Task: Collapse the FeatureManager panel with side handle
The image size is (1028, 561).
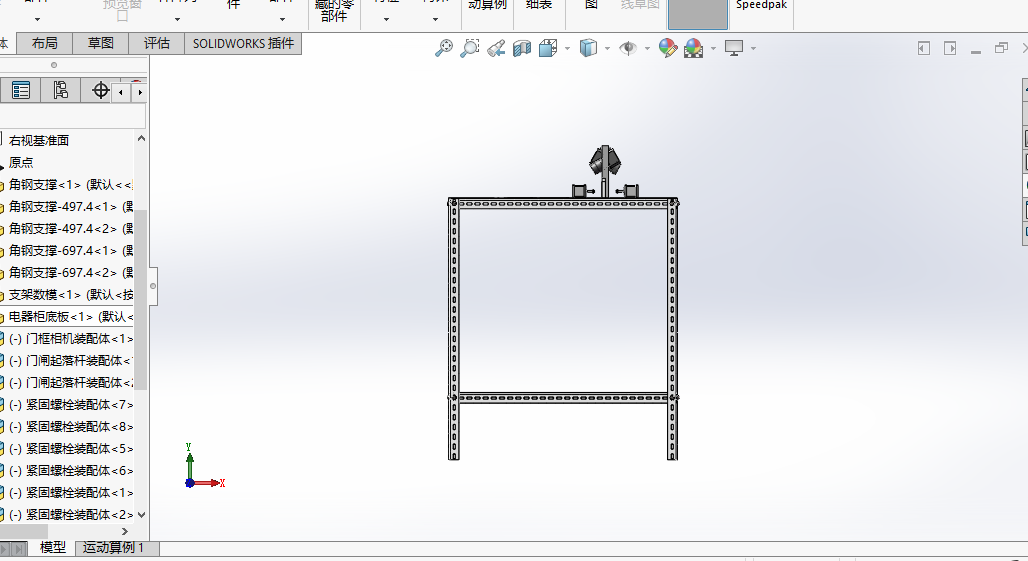Action: [x=153, y=286]
